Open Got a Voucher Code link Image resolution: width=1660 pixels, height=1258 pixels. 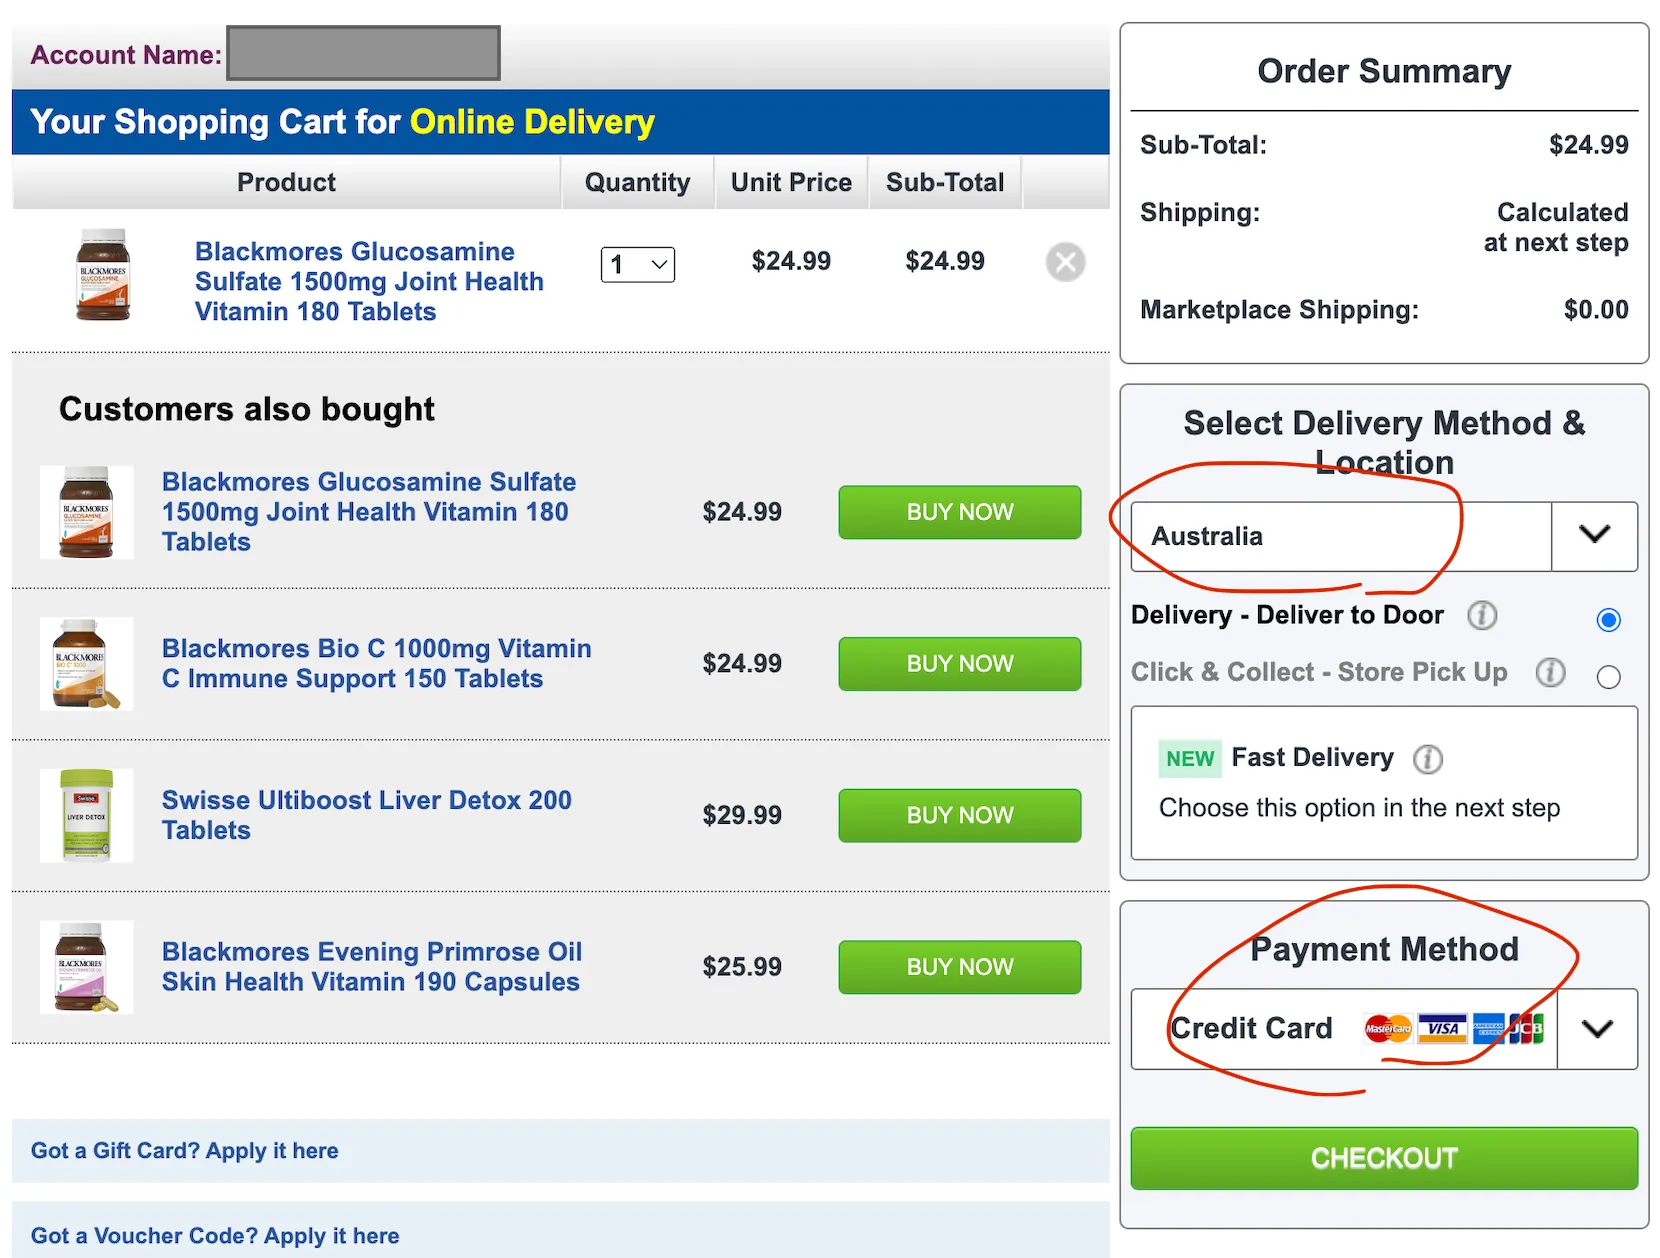click(x=215, y=1236)
